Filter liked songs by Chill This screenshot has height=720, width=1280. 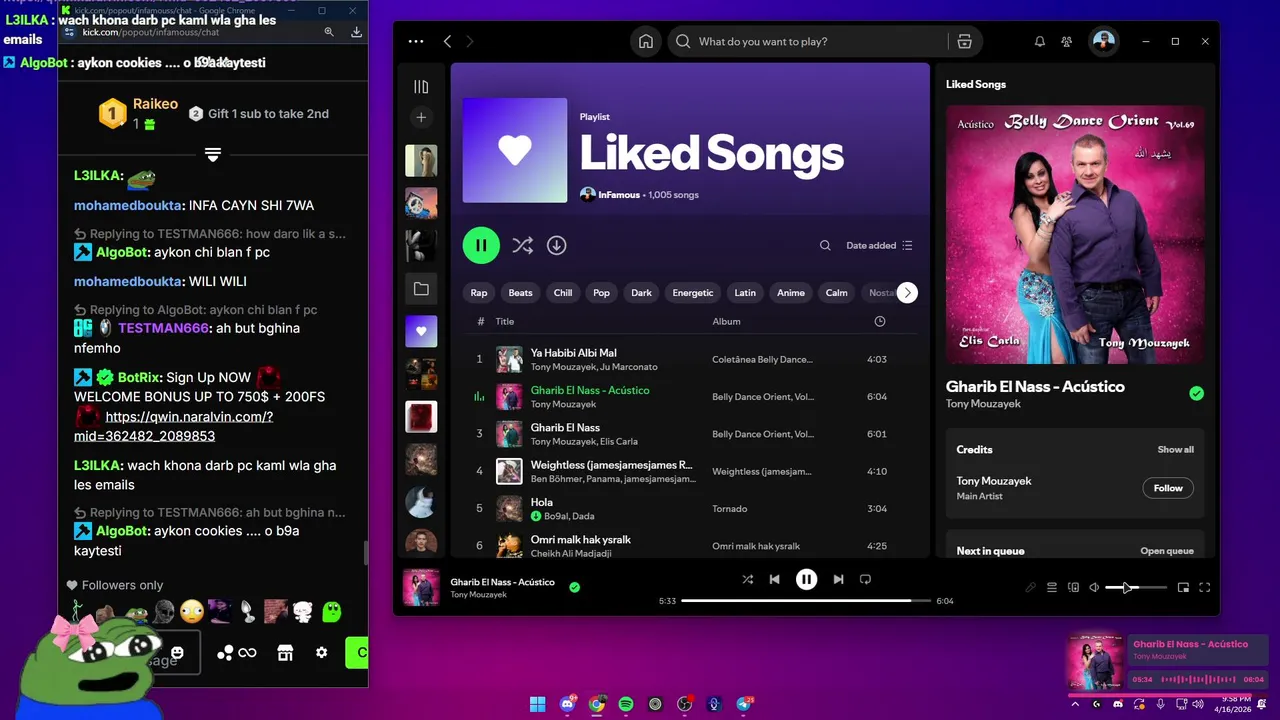tap(563, 293)
